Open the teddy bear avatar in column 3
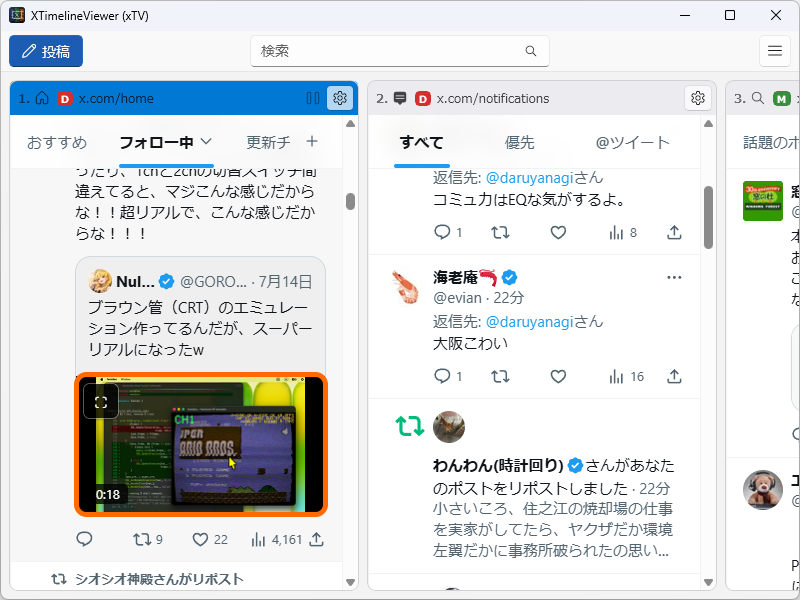 pyautogui.click(x=763, y=490)
